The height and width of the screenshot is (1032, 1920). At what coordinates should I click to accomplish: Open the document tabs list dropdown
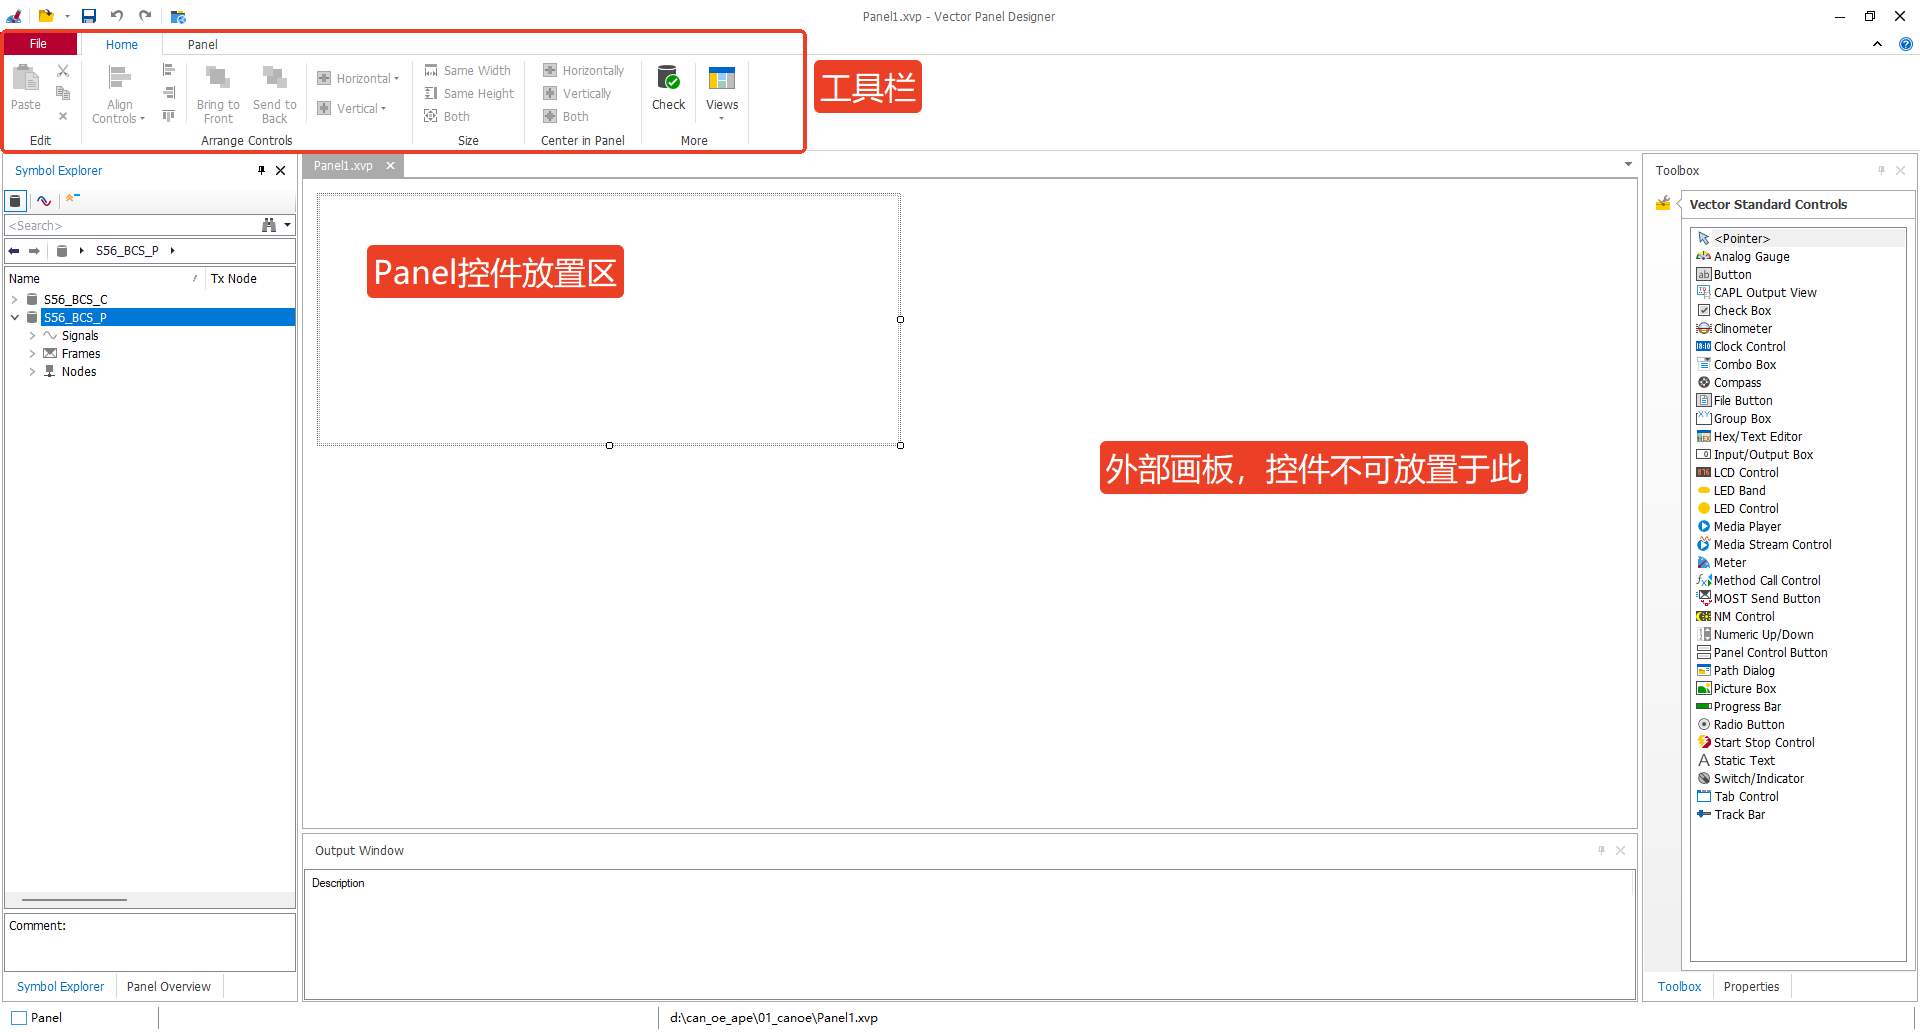click(x=1628, y=165)
